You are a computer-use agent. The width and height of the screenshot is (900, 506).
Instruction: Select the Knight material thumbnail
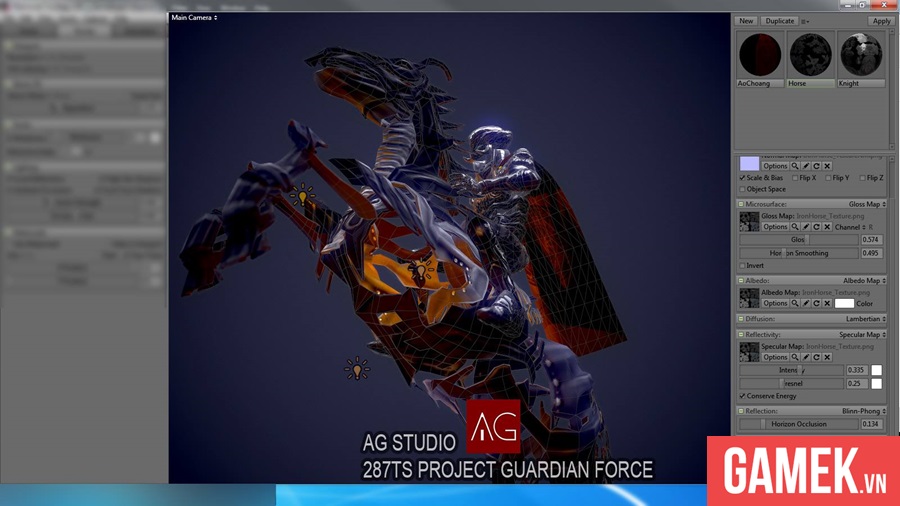[x=861, y=60]
